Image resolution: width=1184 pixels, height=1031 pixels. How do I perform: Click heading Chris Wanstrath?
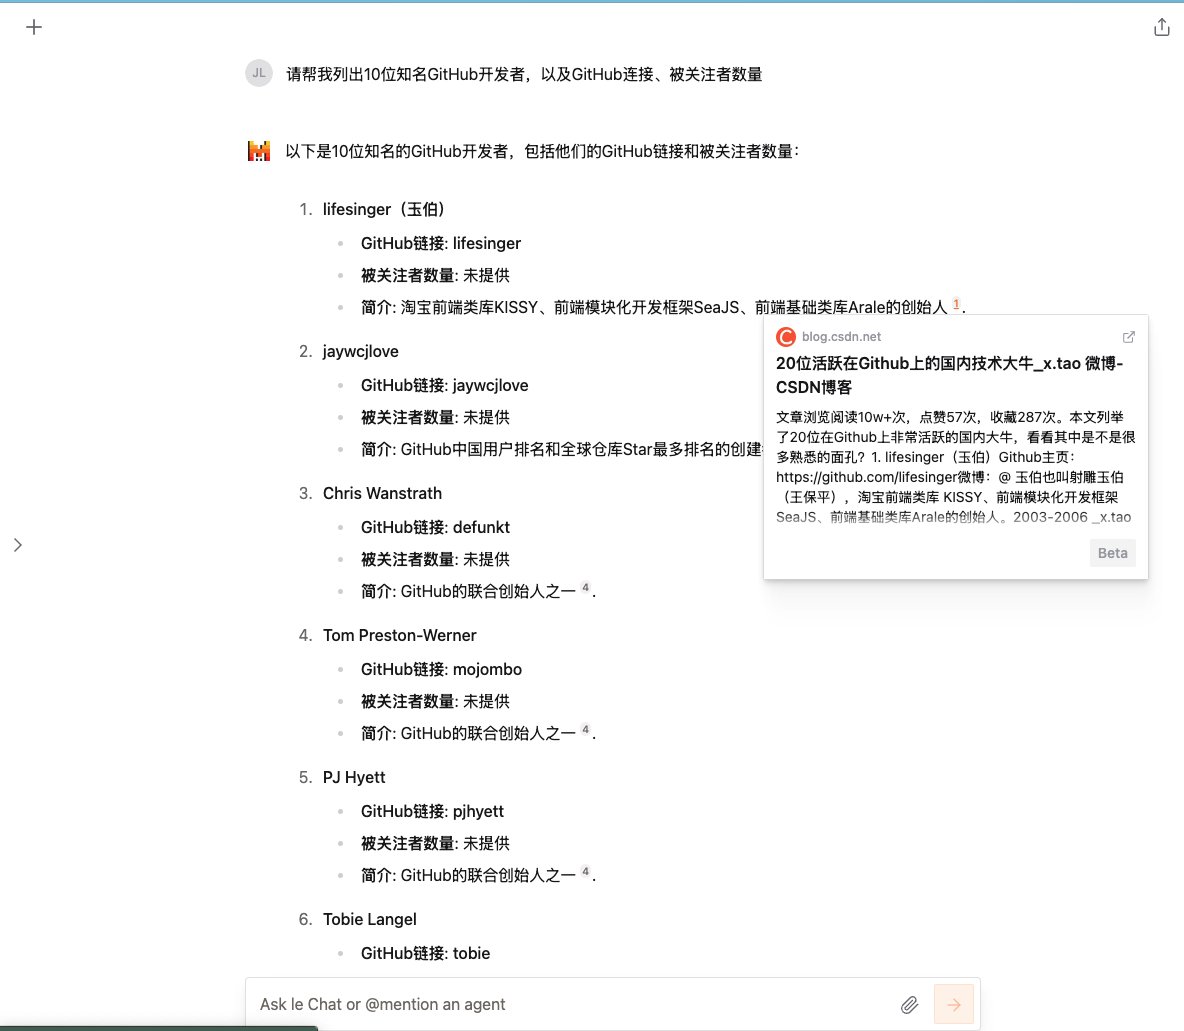tap(382, 493)
